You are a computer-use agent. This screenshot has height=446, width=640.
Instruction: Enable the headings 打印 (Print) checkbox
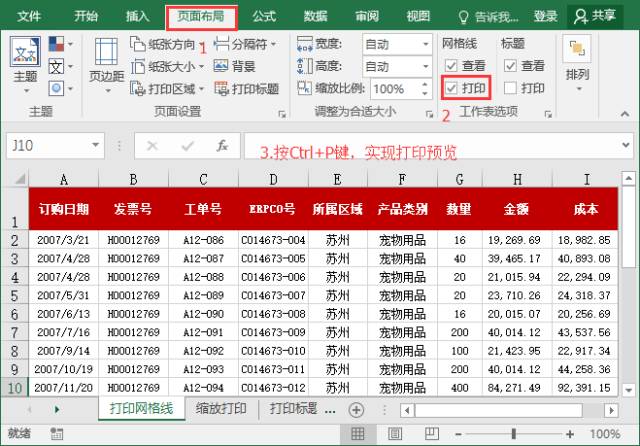(510, 88)
